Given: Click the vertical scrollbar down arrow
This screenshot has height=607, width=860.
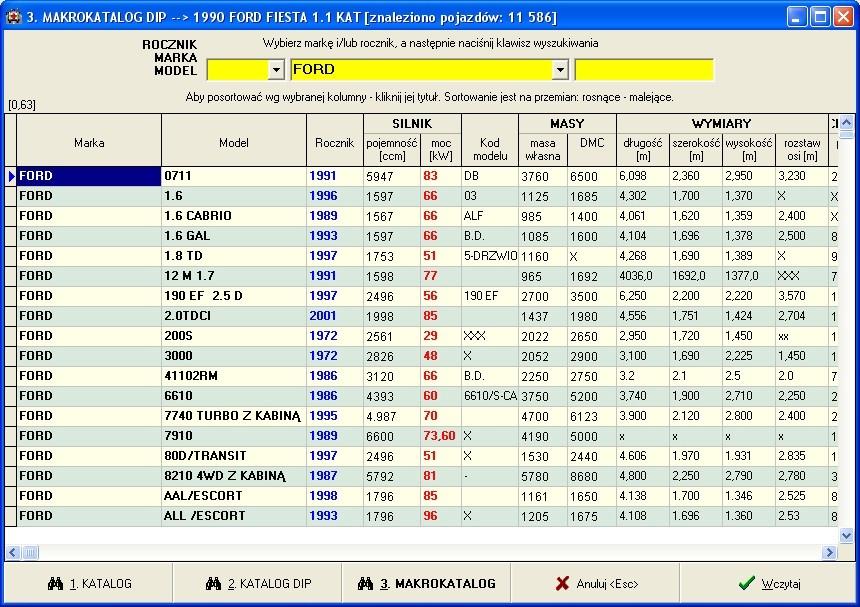Looking at the screenshot, I should pyautogui.click(x=846, y=536).
